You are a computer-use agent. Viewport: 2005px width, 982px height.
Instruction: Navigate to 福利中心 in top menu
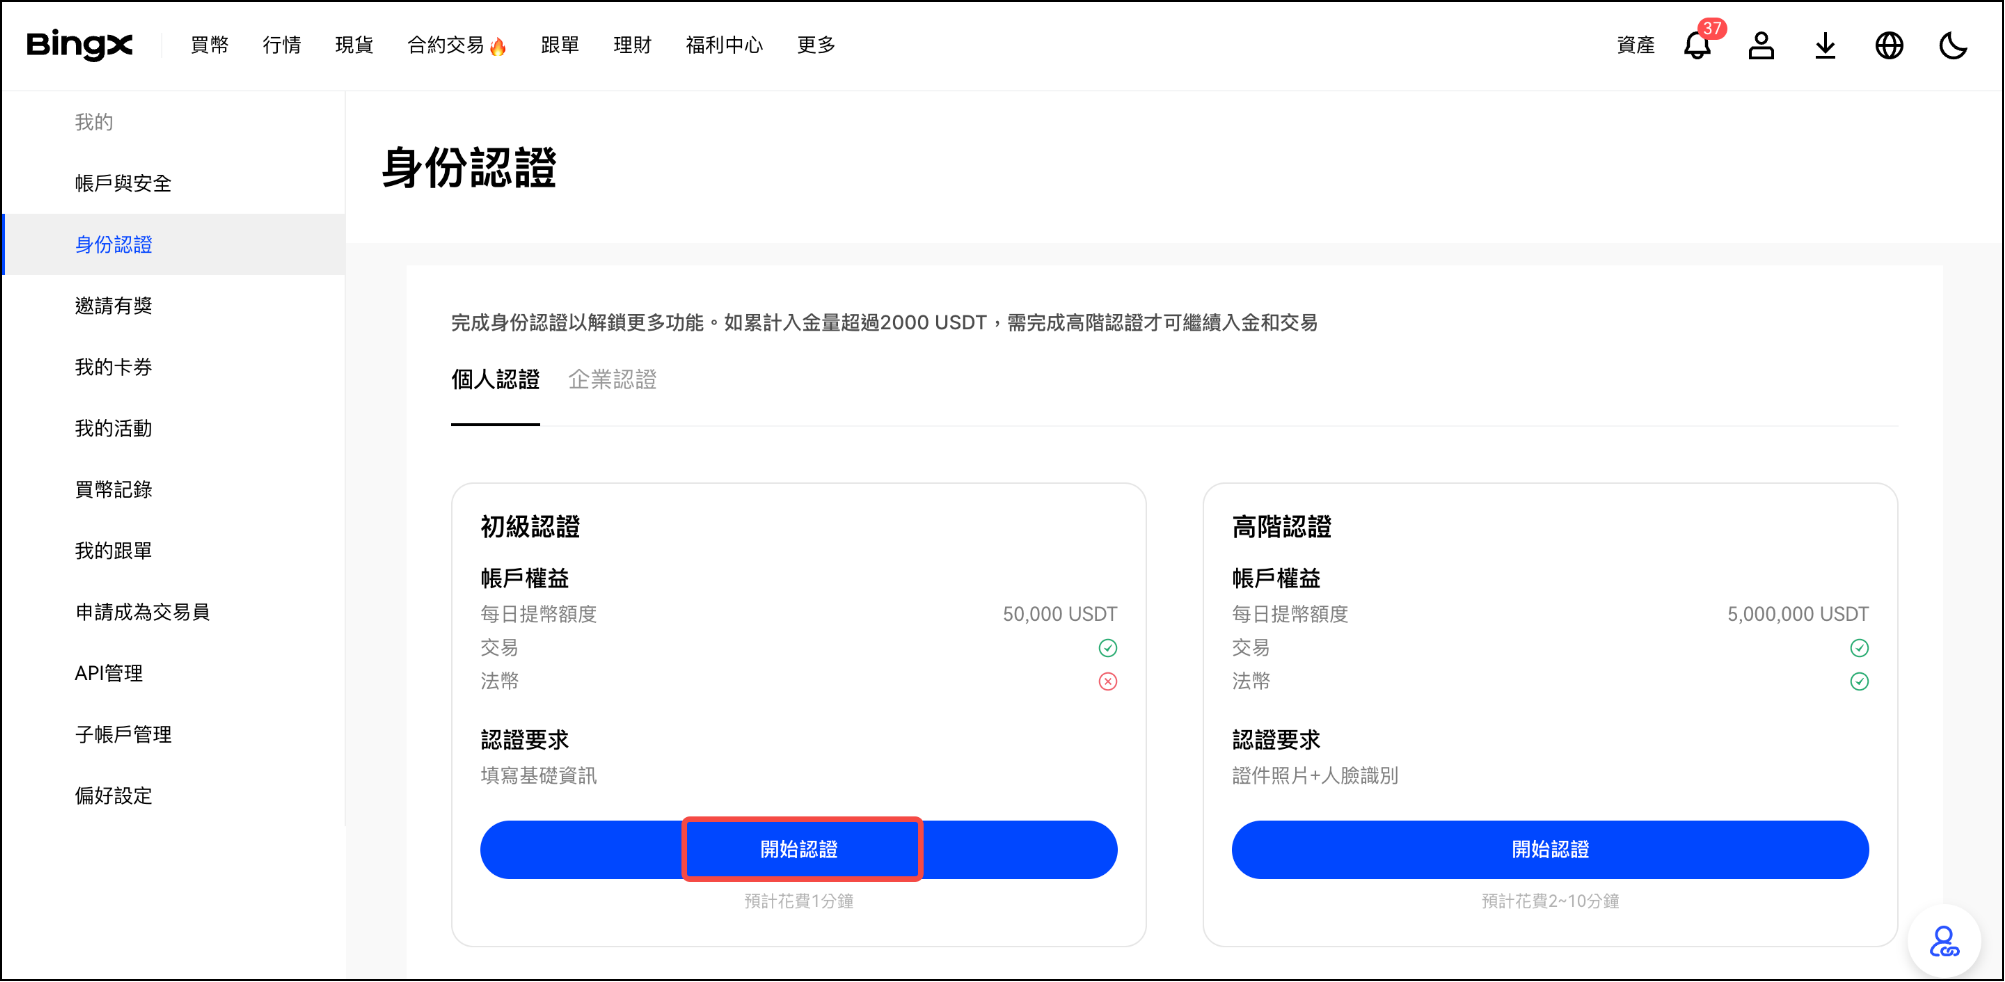tap(724, 45)
